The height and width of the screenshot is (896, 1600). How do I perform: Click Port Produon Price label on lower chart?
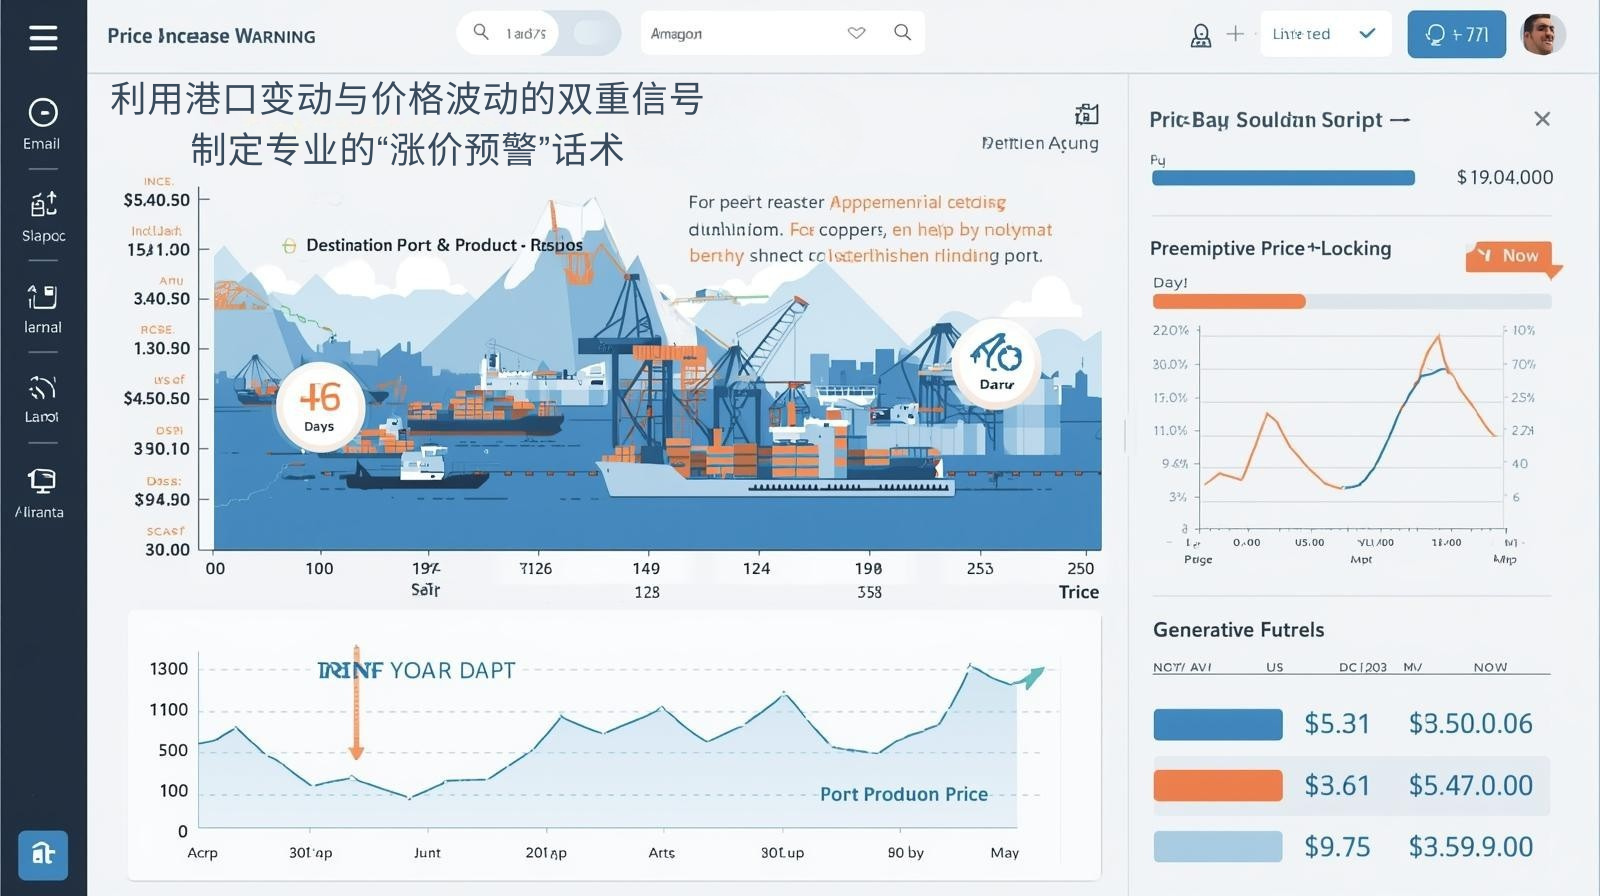click(904, 794)
